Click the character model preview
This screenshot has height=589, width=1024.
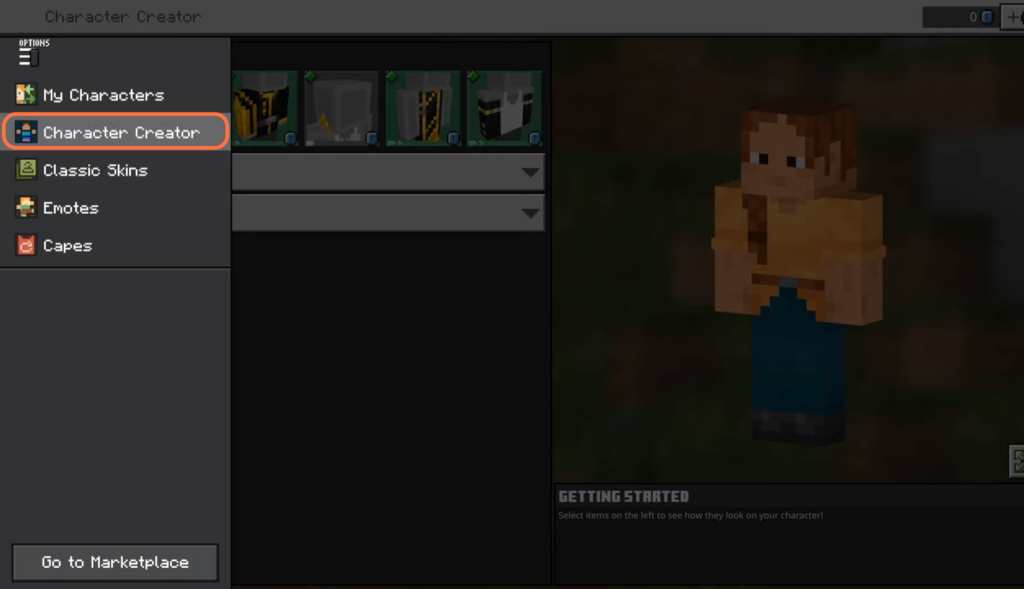(798, 274)
